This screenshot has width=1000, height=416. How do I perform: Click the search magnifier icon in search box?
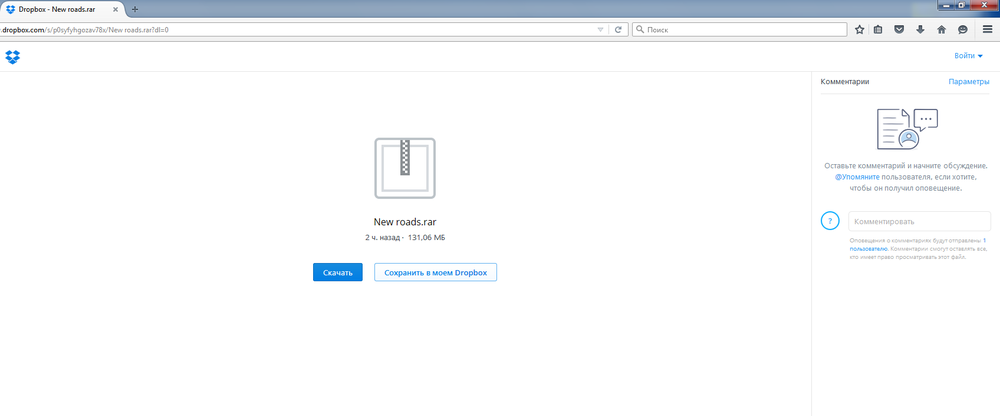point(640,30)
